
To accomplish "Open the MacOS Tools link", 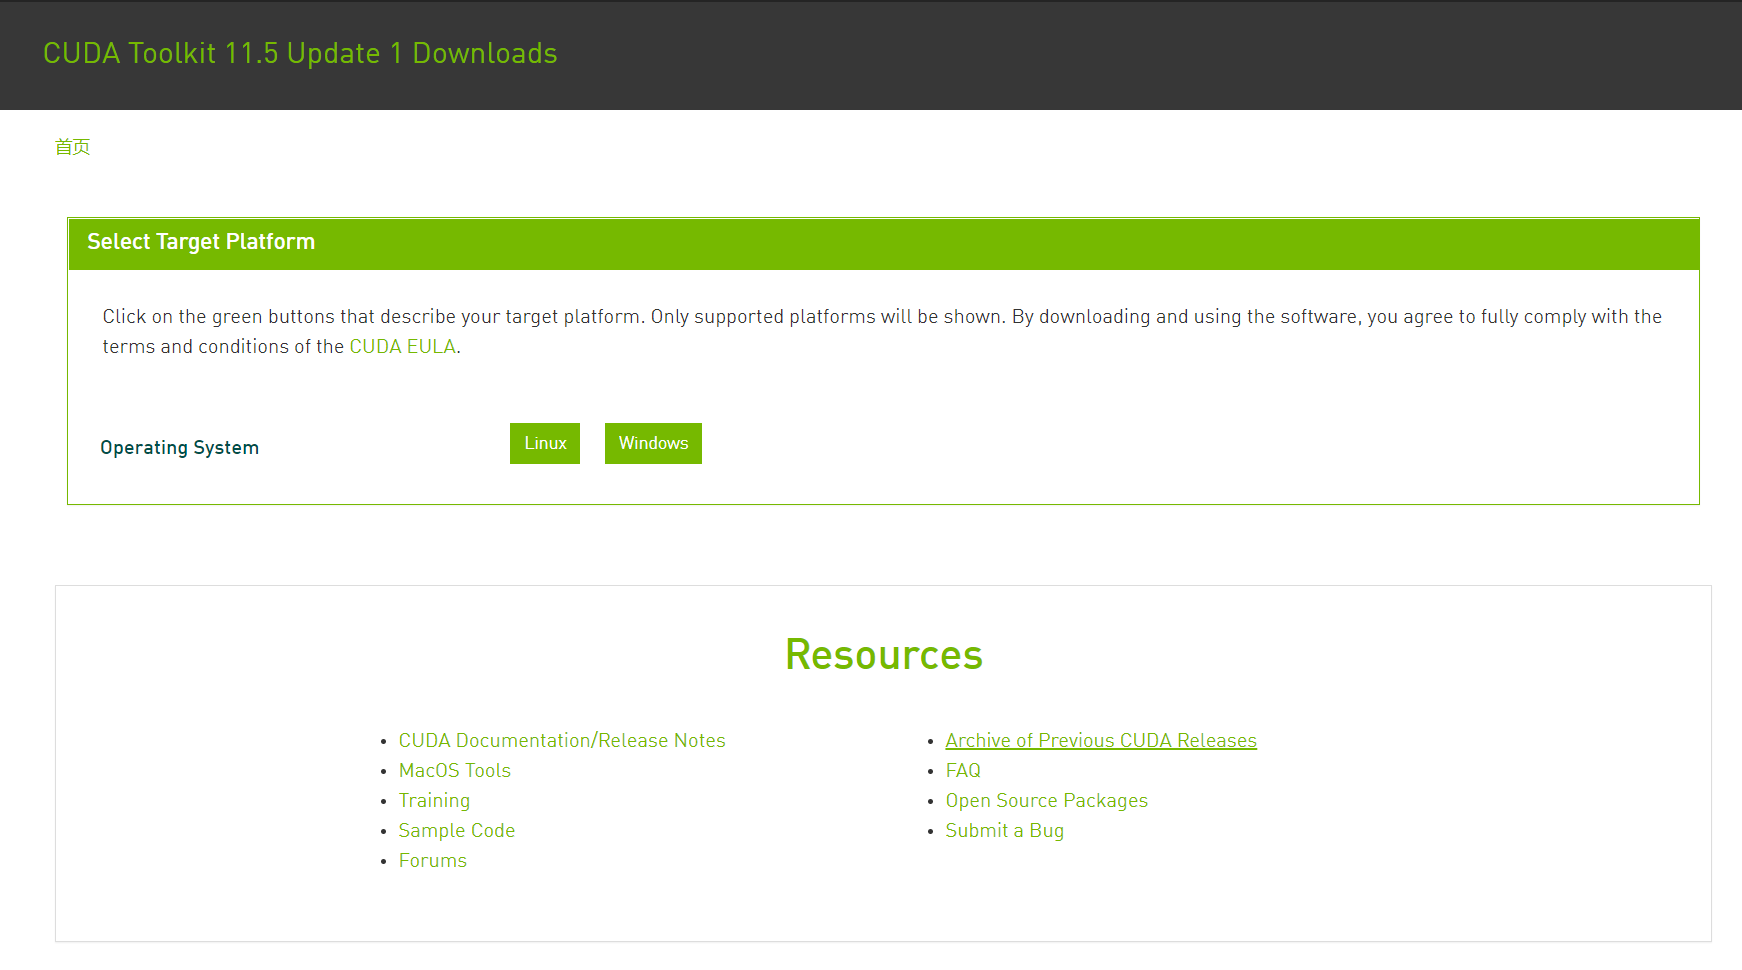I will (455, 770).
